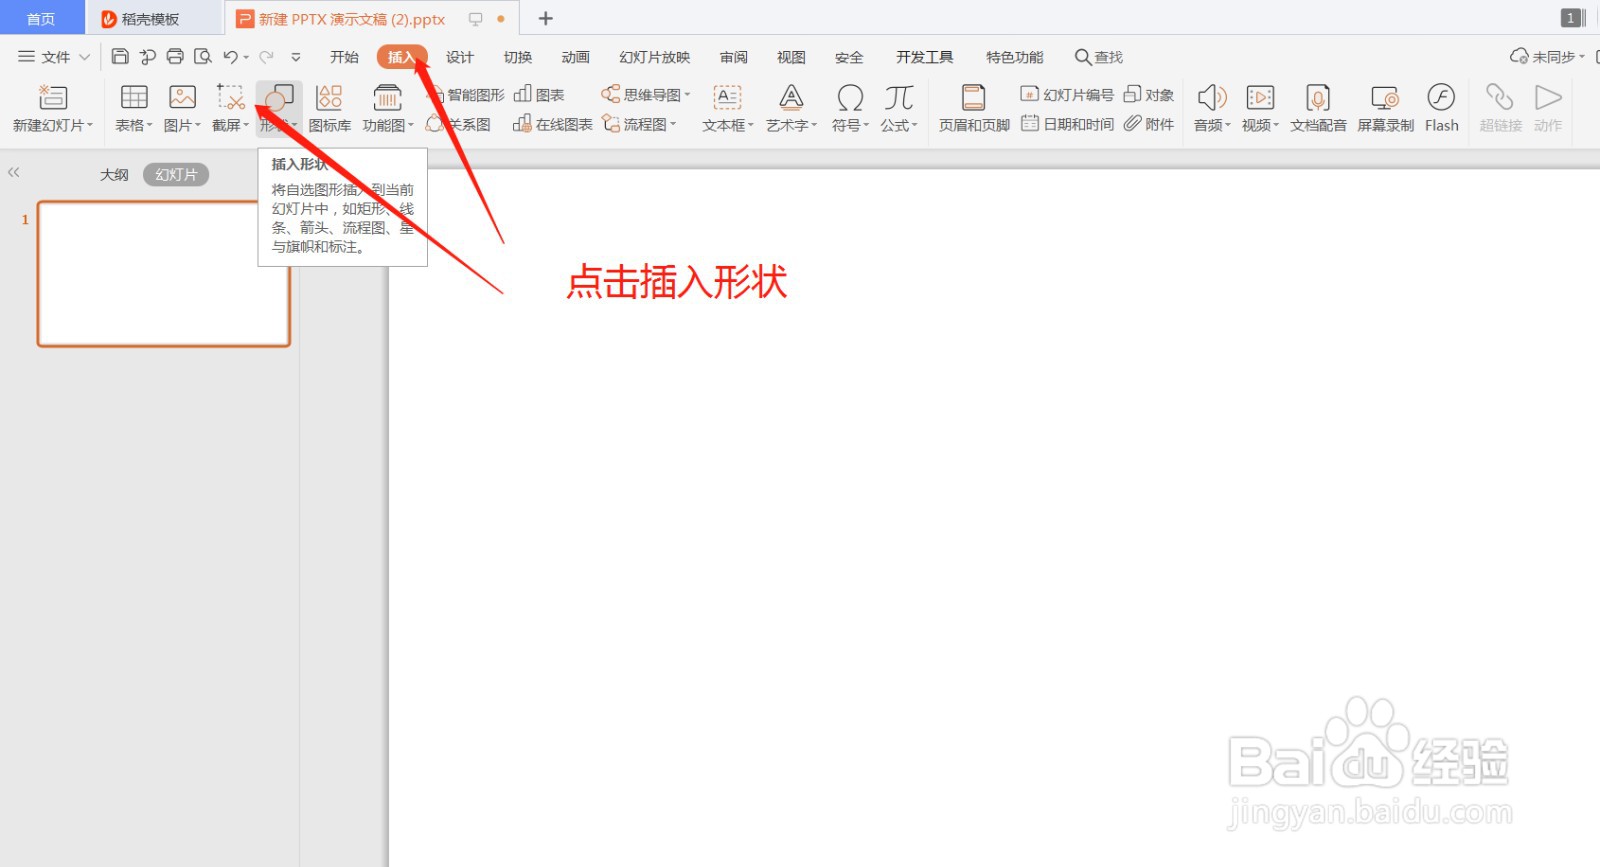Click the New Slide (新建幻灯片) icon
This screenshot has width=1600, height=867.
[52, 97]
